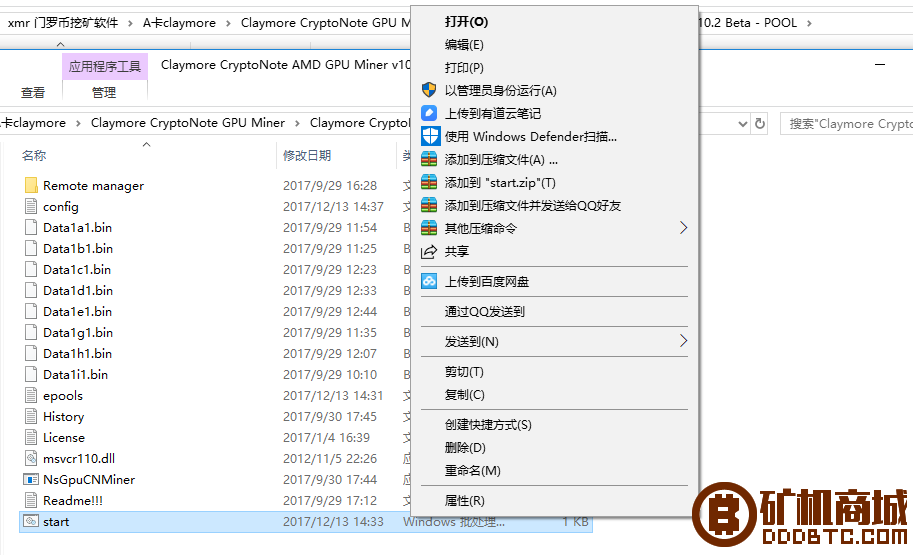The height and width of the screenshot is (555, 913).
Task: Click chevron after A卡claymore in top breadcrumb
Action: tap(228, 23)
